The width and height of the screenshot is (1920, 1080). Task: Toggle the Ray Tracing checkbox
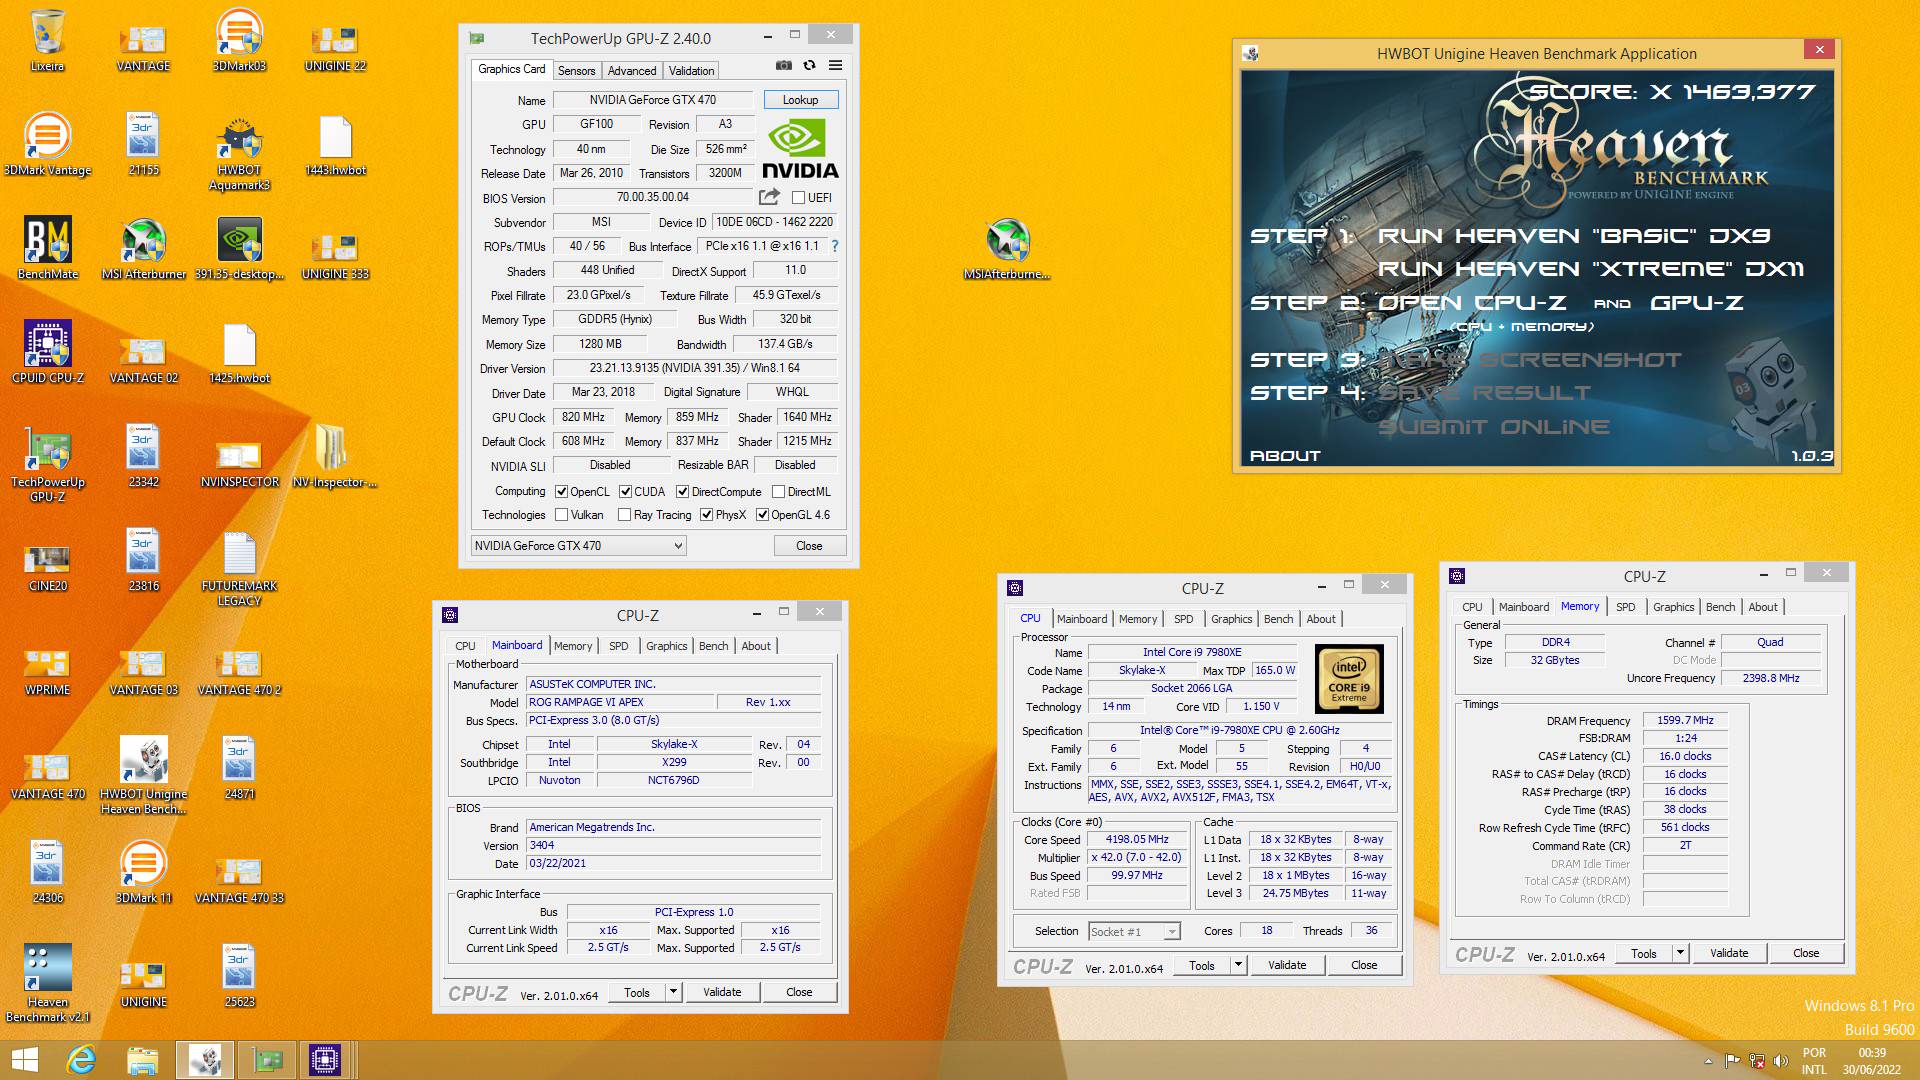coord(625,515)
